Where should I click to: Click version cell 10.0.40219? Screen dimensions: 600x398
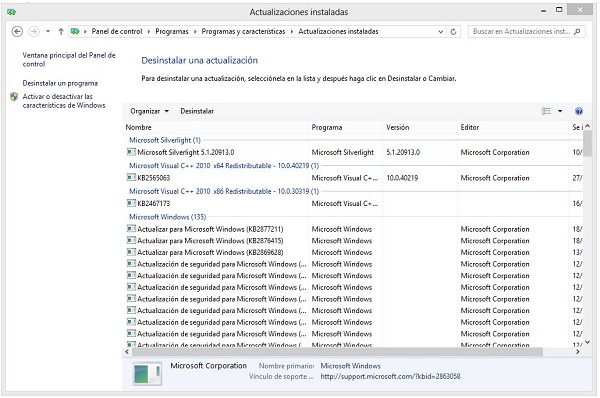tap(402, 178)
